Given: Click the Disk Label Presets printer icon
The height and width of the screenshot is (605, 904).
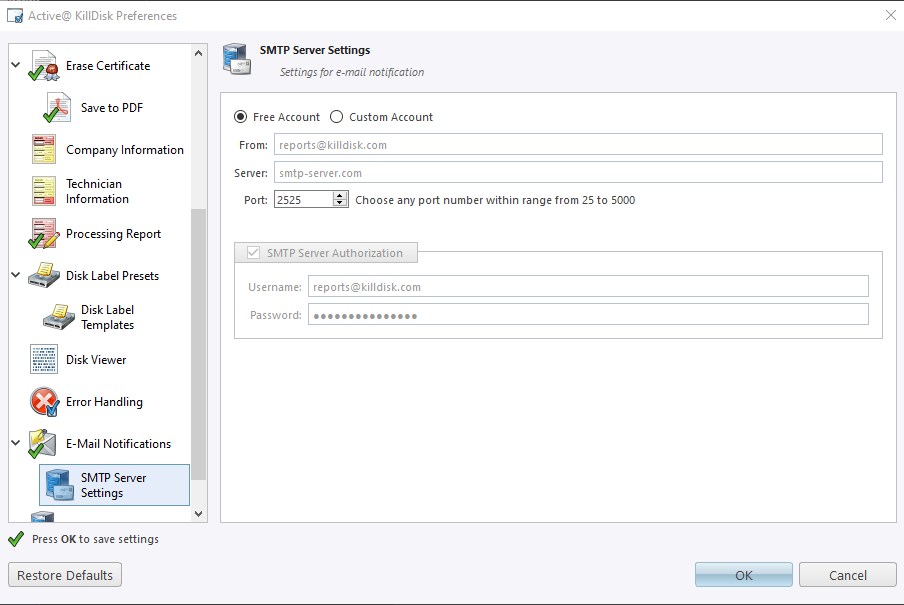Looking at the screenshot, I should click(42, 275).
